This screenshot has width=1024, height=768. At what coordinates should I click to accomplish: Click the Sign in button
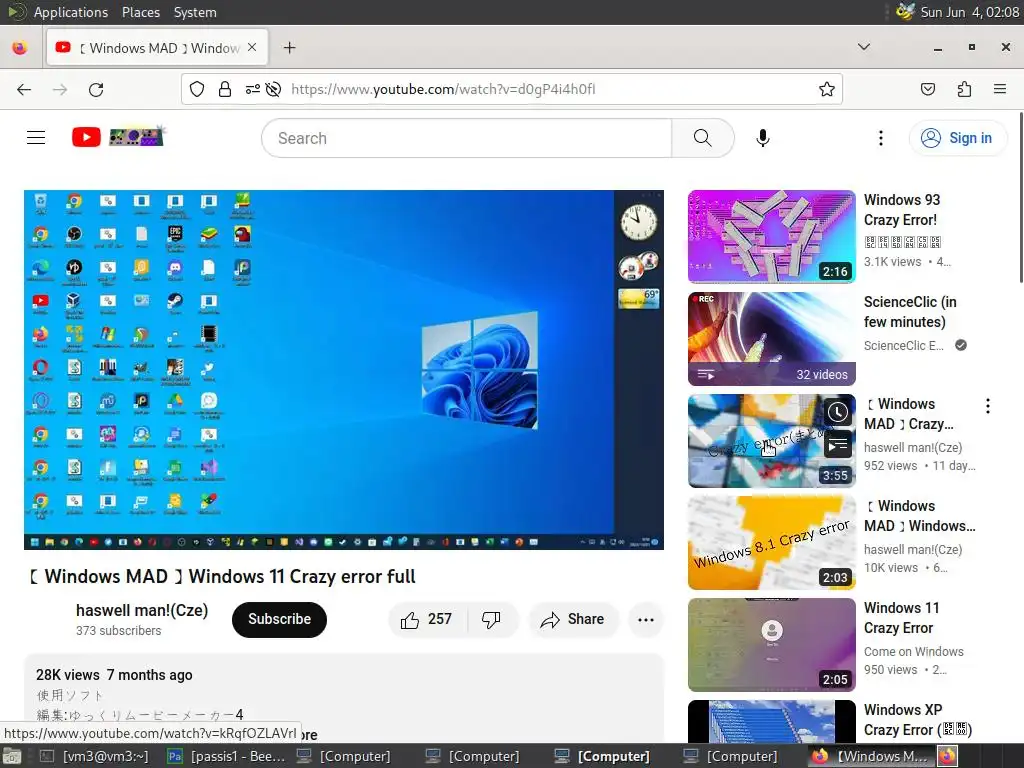pos(958,138)
